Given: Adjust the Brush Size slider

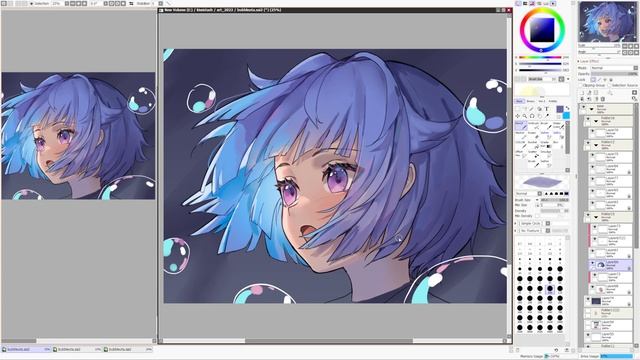Looking at the screenshot, I should tap(554, 200).
